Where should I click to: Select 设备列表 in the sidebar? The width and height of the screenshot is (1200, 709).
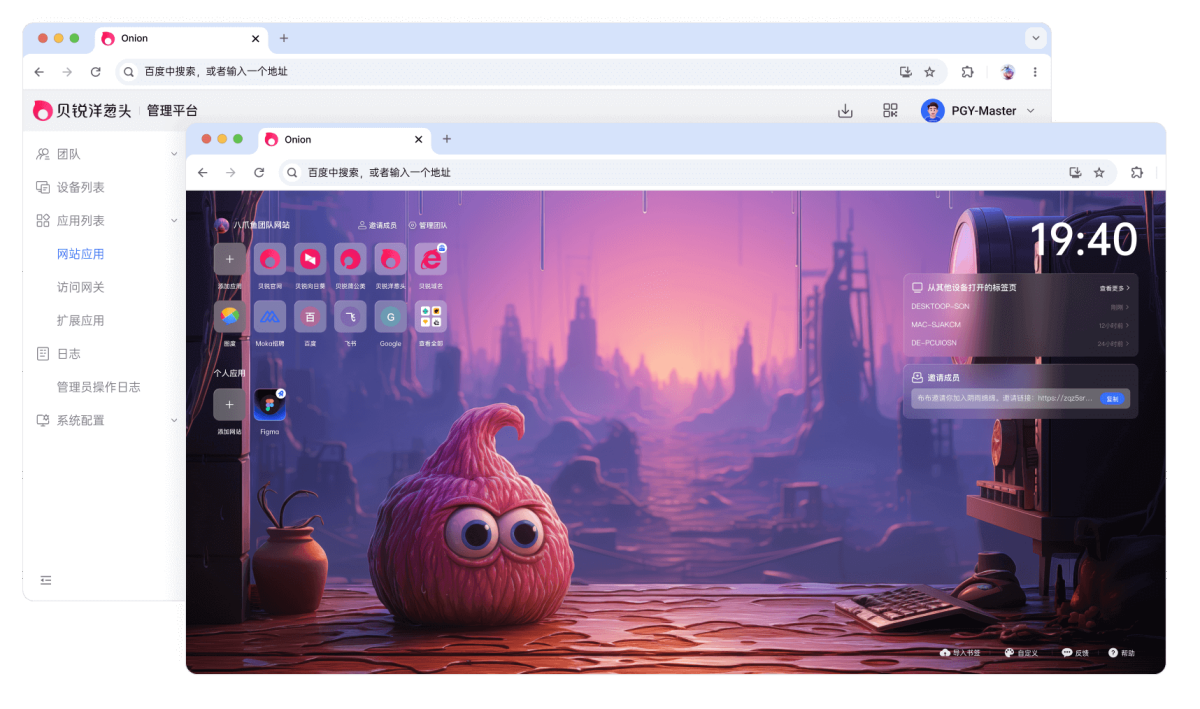81,187
